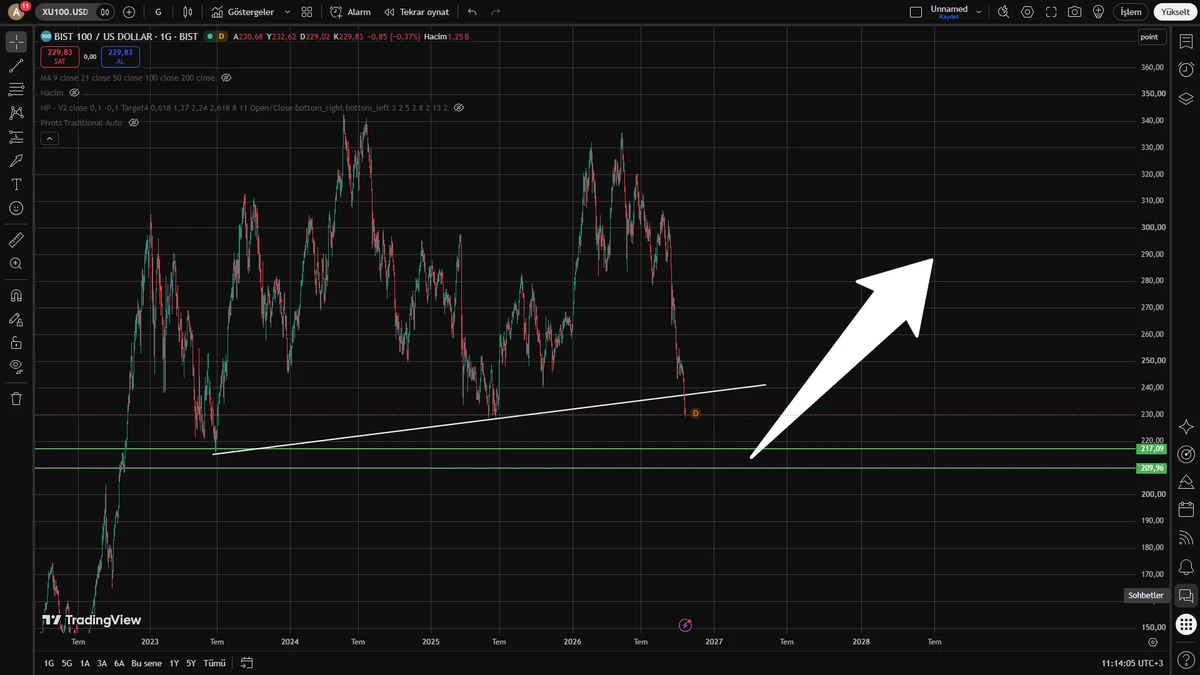Select the trend line drawing tool
Image resolution: width=1200 pixels, height=675 pixels.
point(16,66)
